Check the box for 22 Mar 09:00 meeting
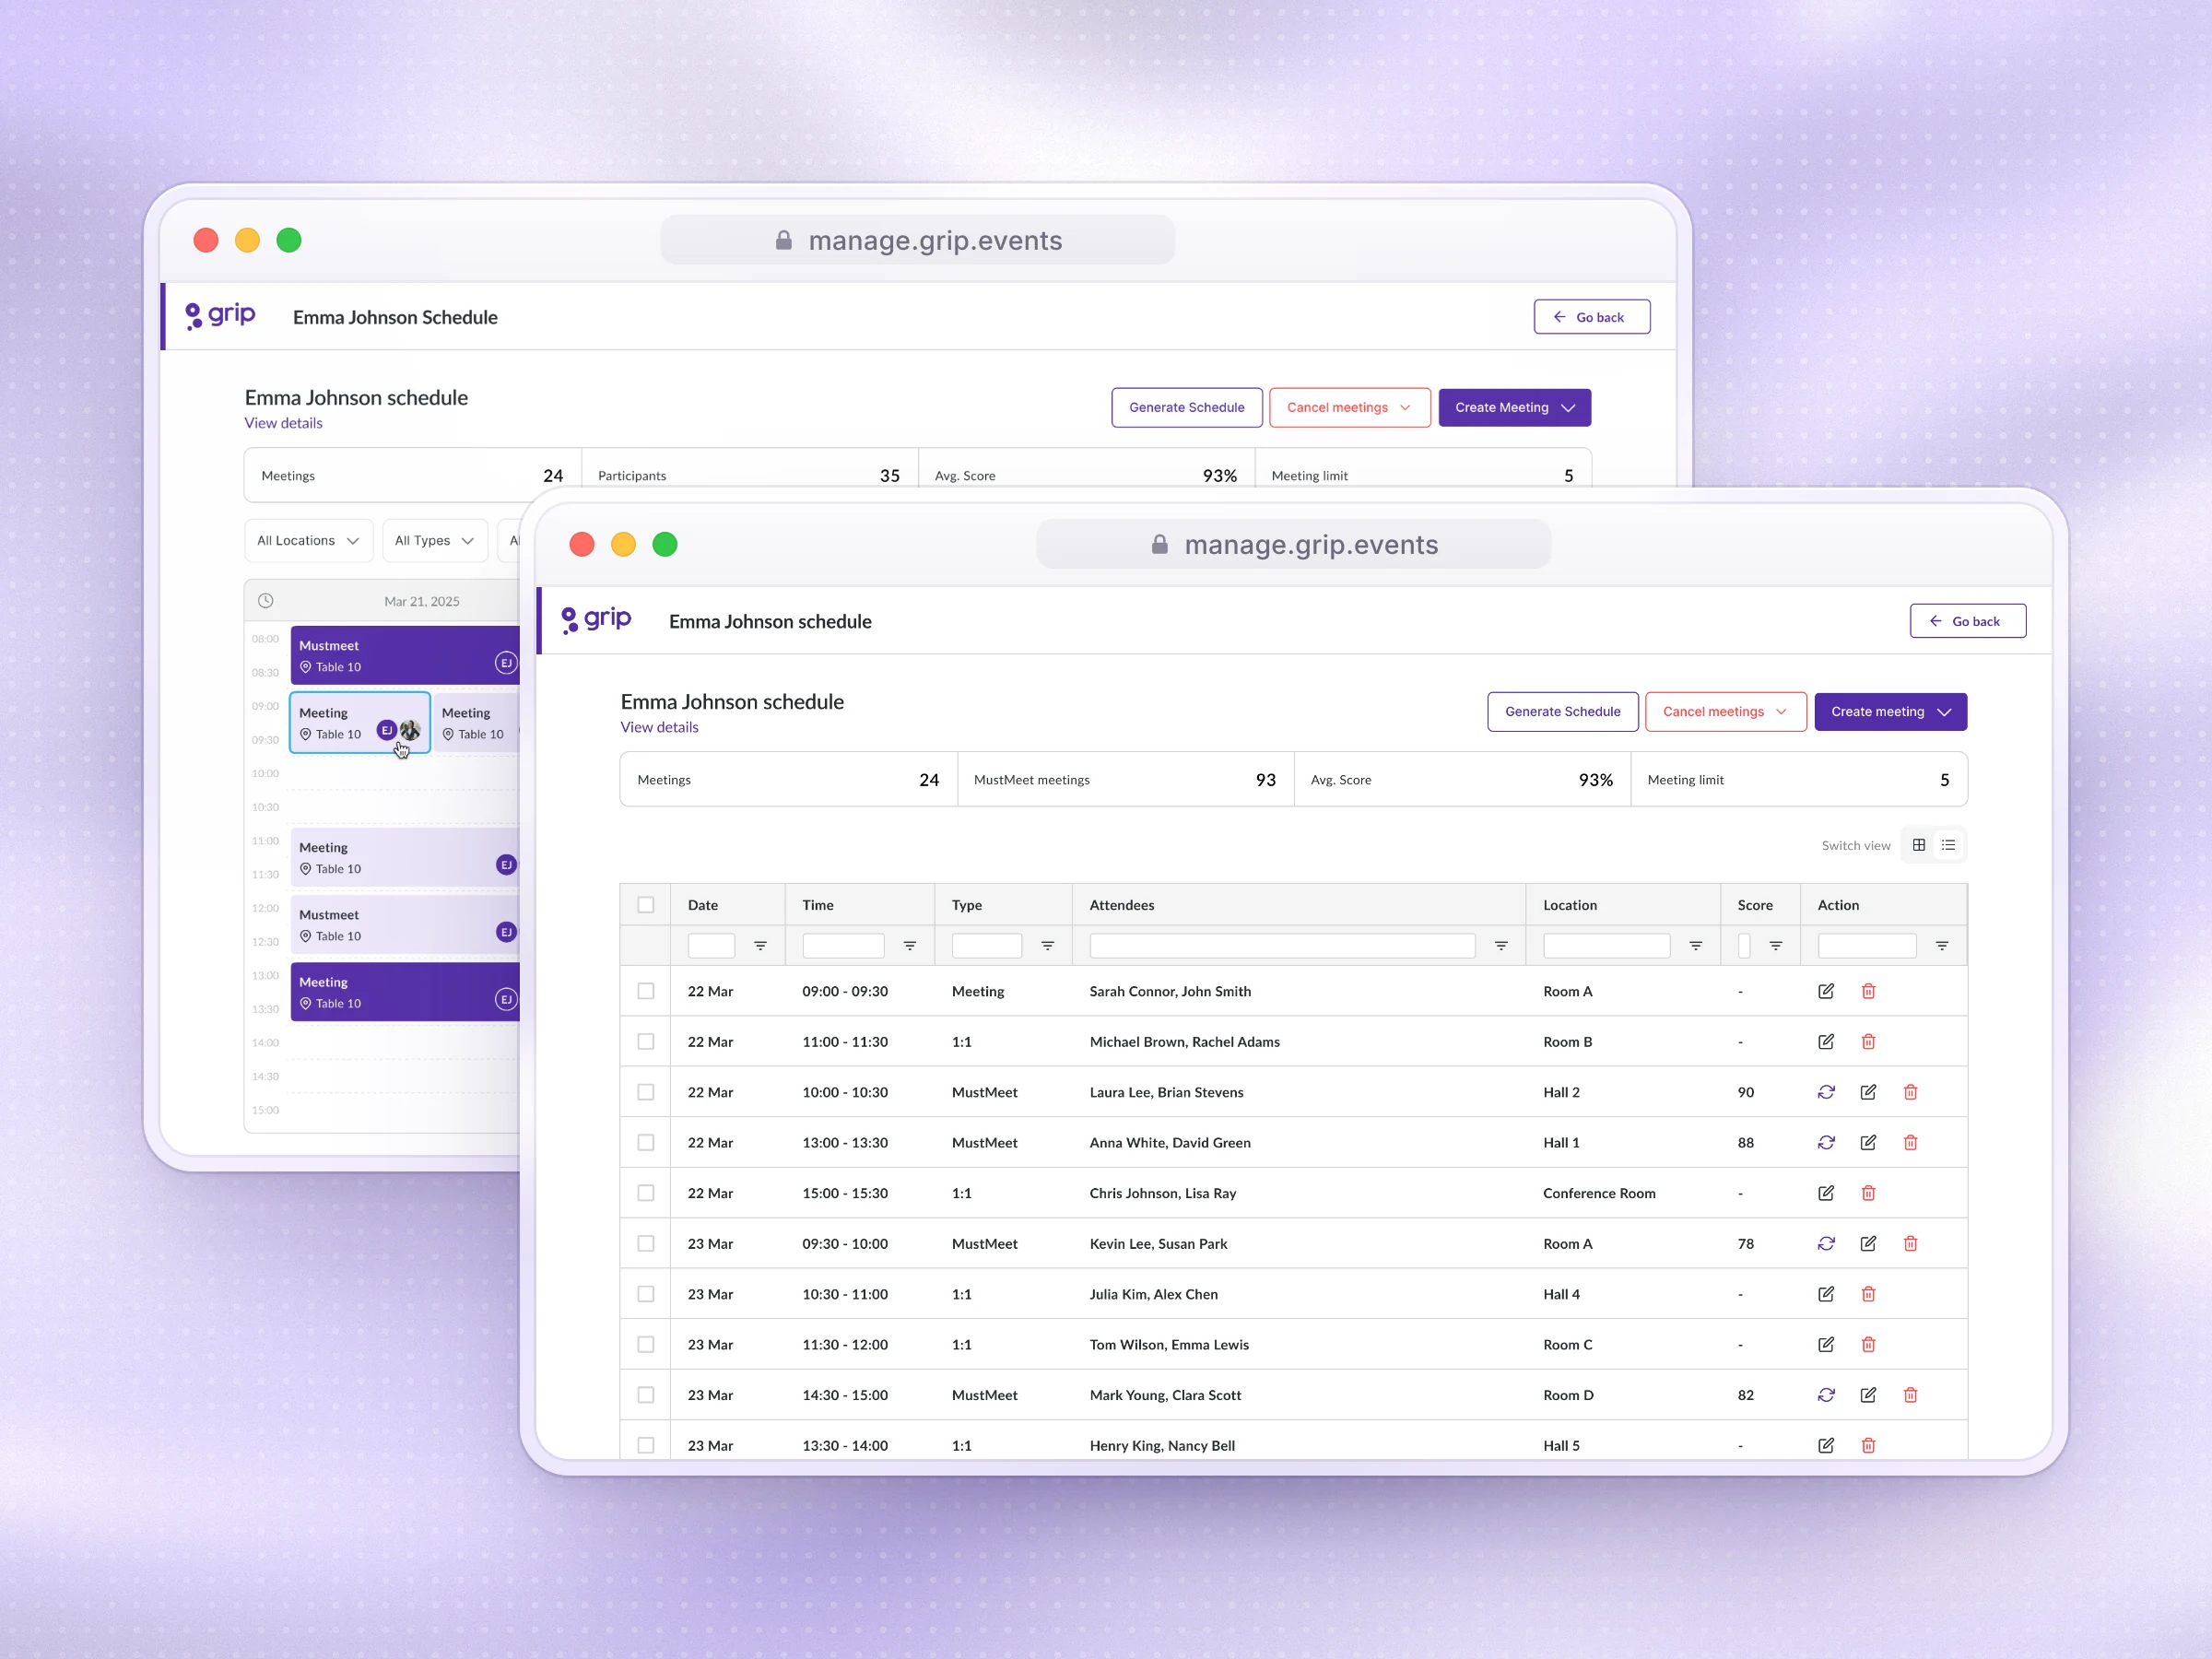The image size is (2212, 1659). click(x=646, y=991)
